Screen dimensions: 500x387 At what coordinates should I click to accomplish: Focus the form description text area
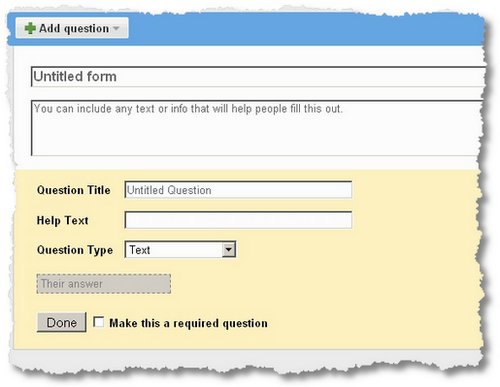(x=258, y=128)
